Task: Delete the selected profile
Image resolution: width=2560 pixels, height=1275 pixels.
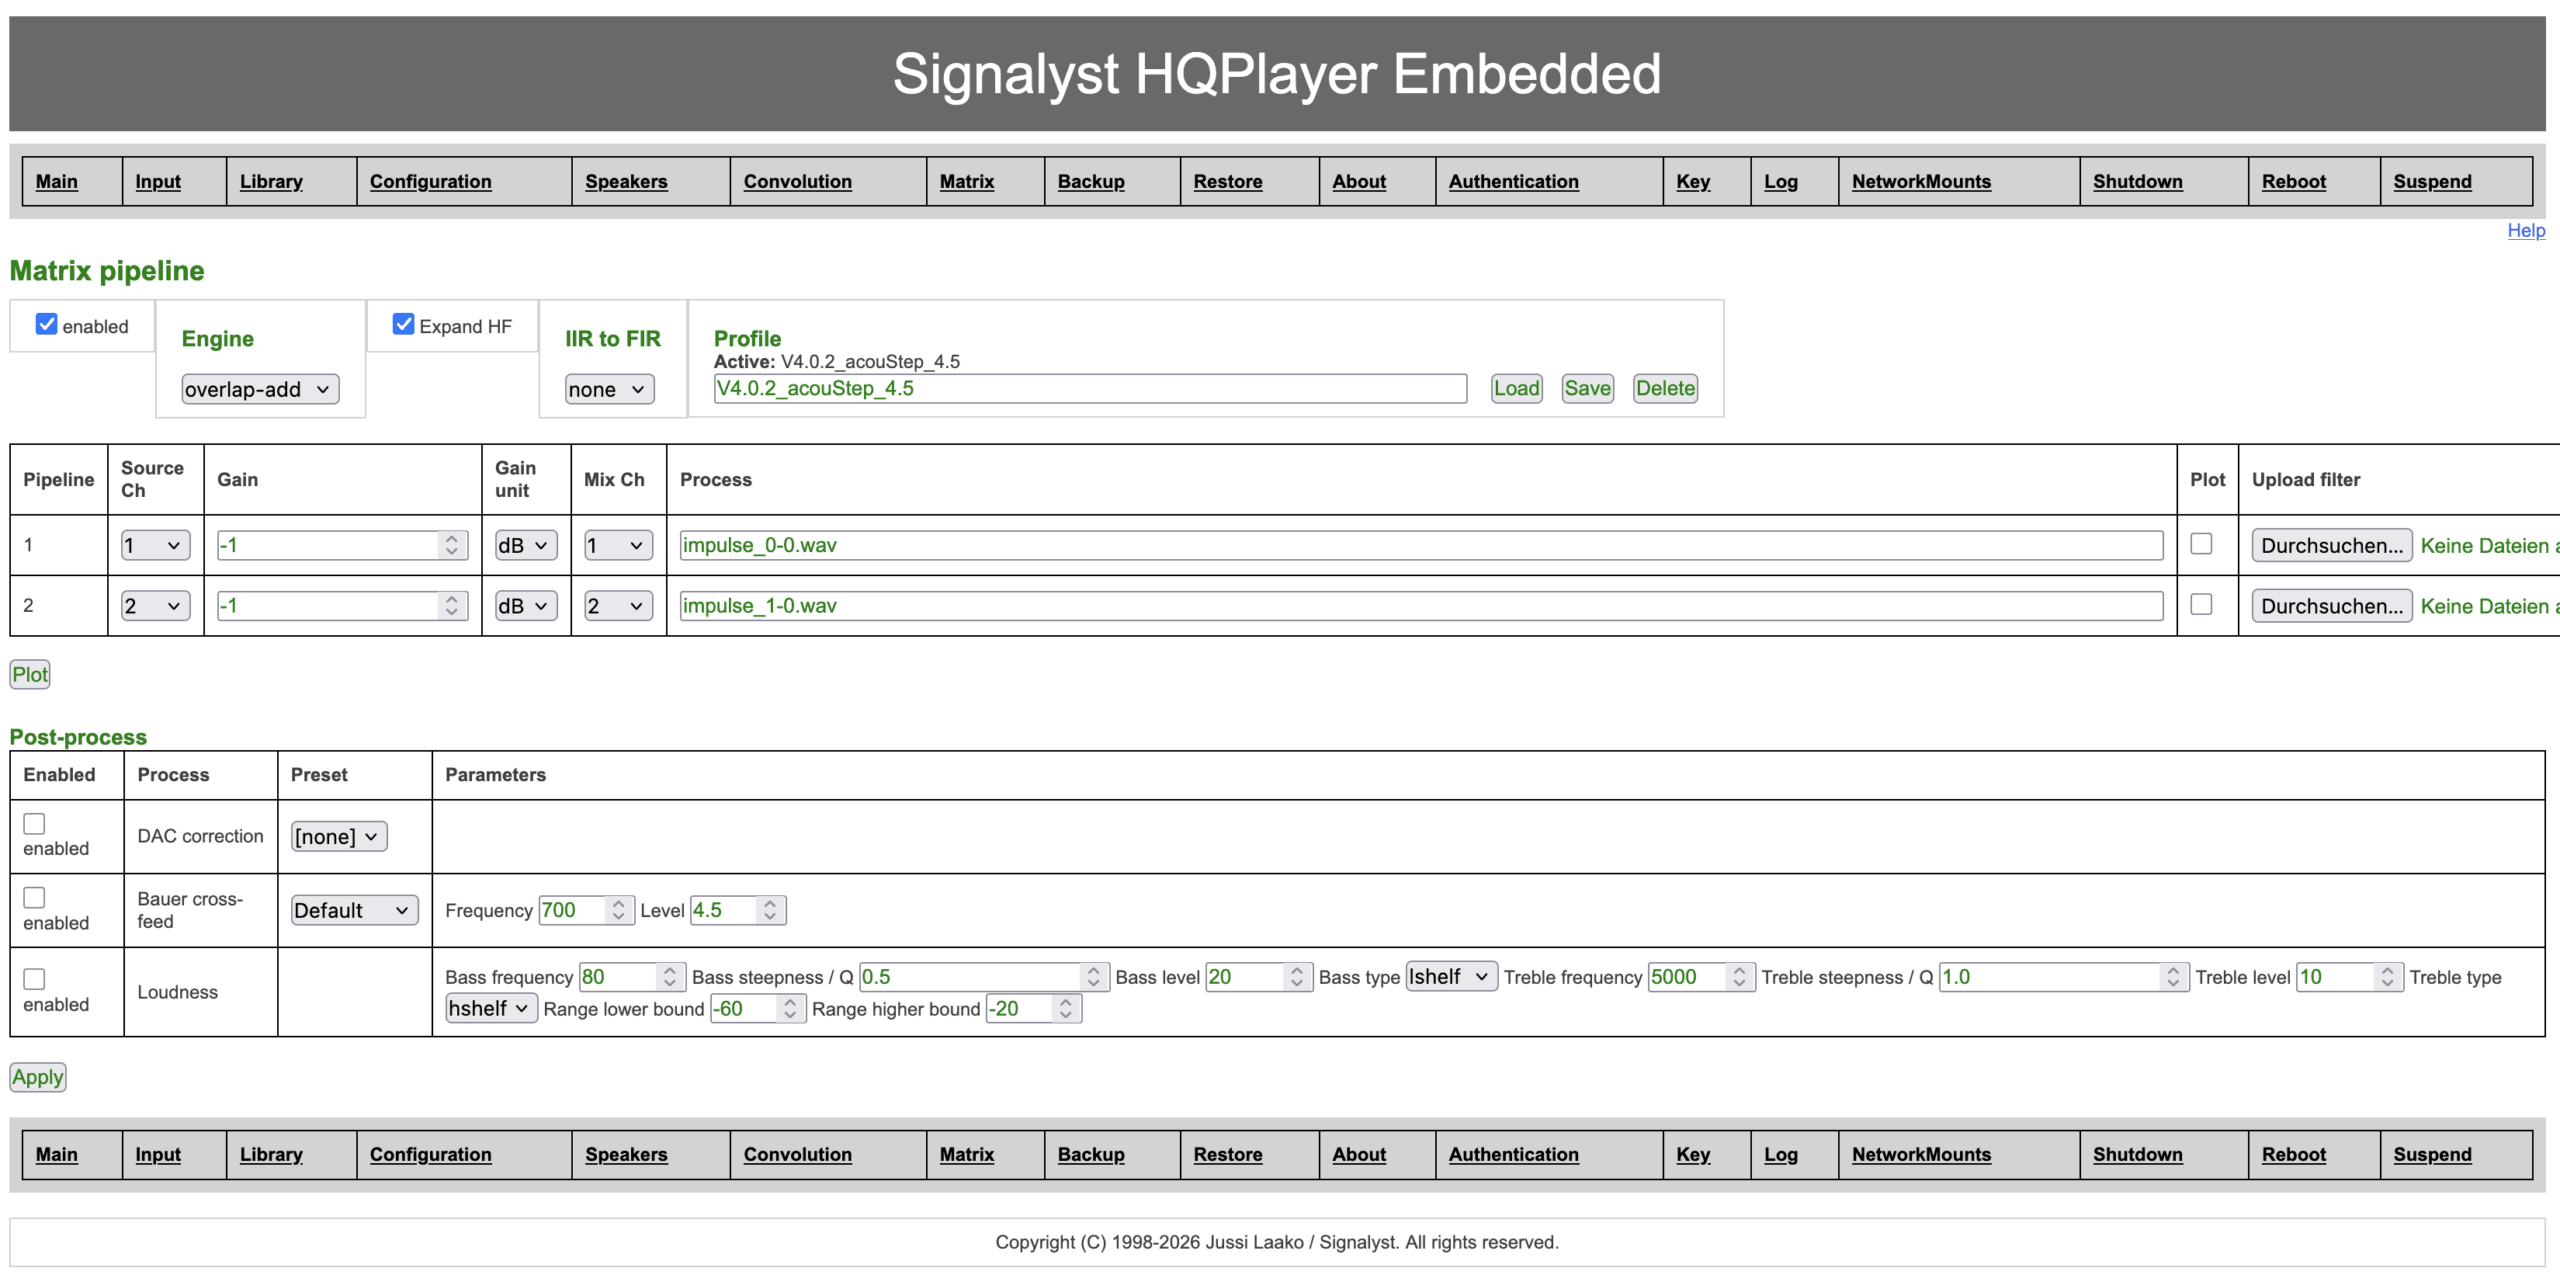Action: click(x=1665, y=388)
